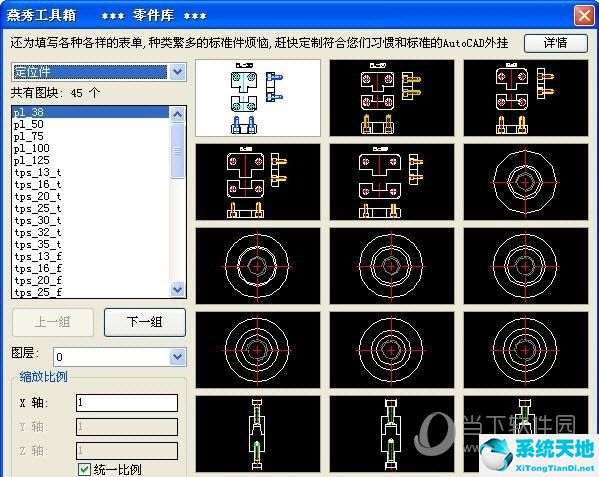
Task: Select tps_32_t in the block list
Action: 91,233
